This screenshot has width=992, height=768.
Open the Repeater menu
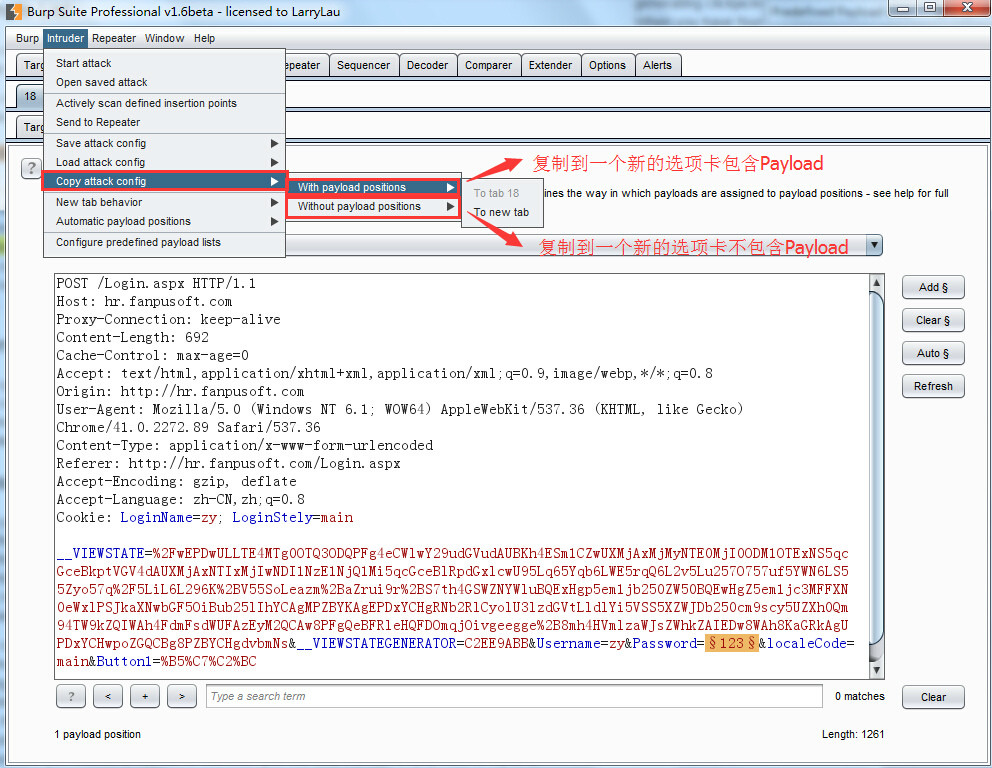click(x=114, y=38)
